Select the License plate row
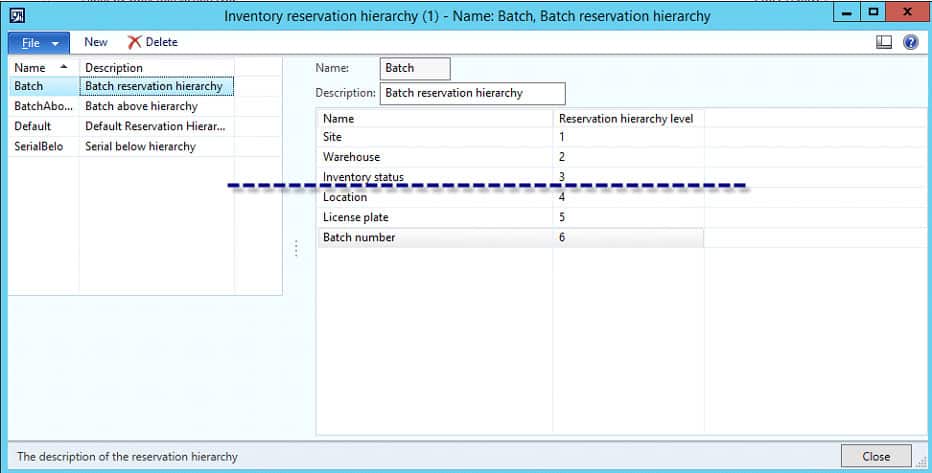Image resolution: width=932 pixels, height=473 pixels. click(510, 217)
